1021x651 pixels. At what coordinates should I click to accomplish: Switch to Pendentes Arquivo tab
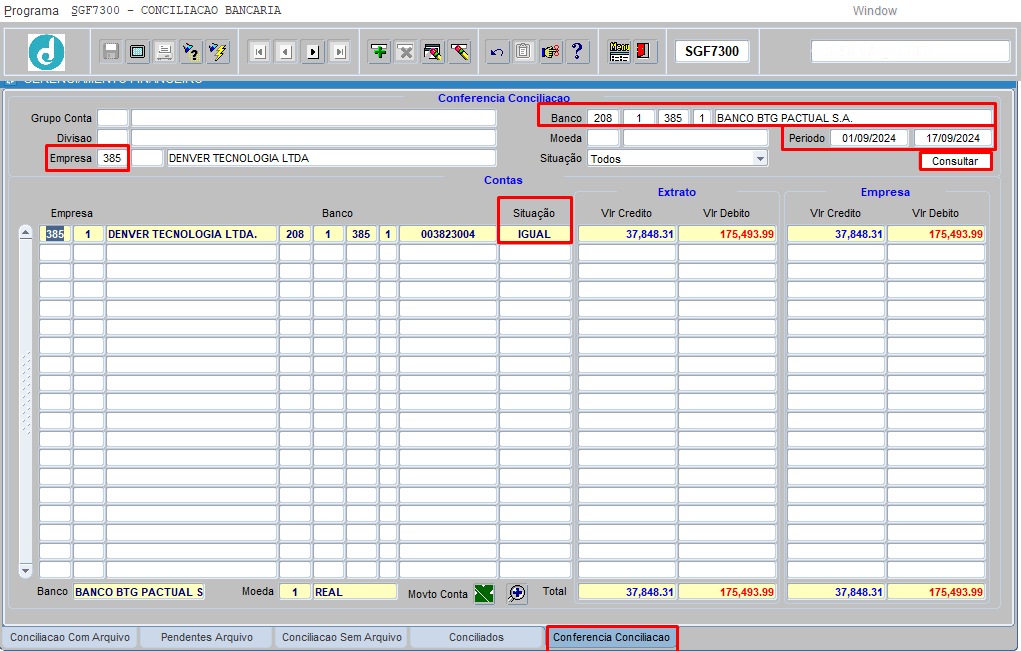coord(207,637)
